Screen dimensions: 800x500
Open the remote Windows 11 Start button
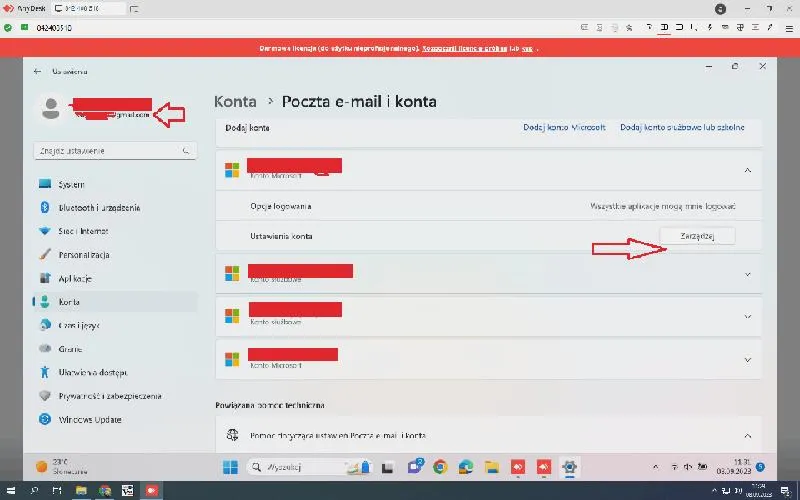[x=230, y=467]
